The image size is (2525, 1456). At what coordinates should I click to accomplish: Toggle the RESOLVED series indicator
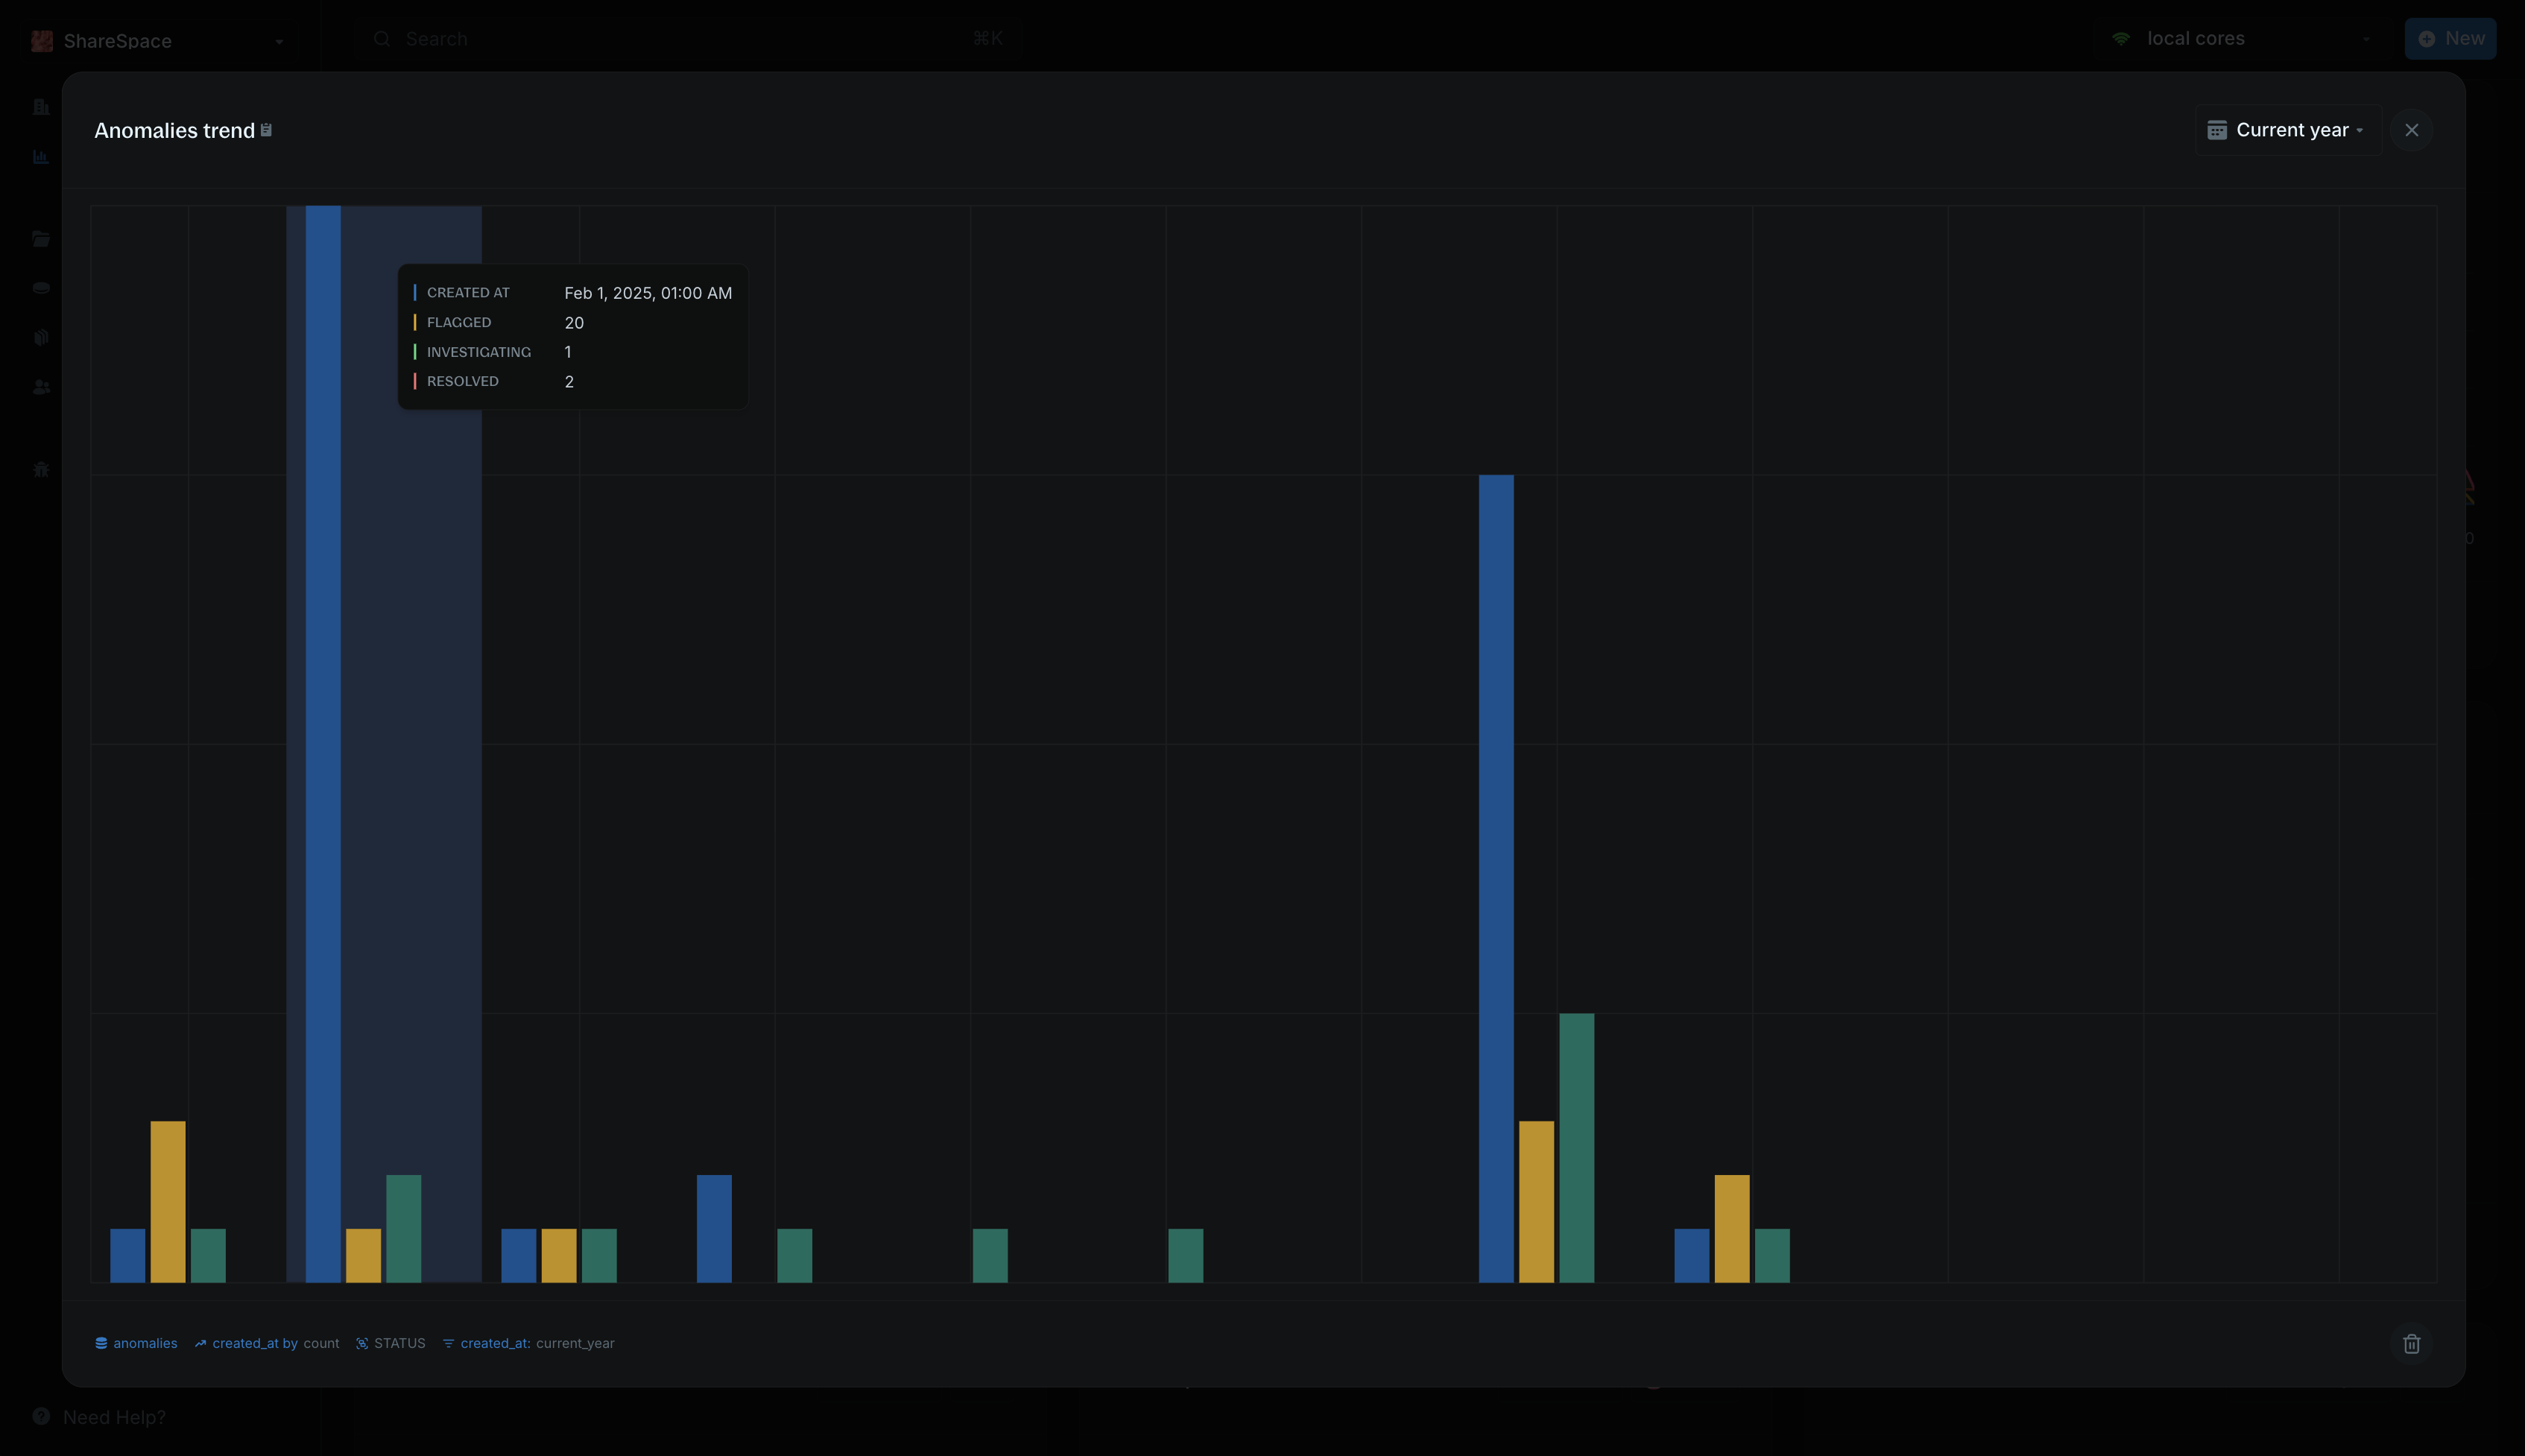[463, 380]
